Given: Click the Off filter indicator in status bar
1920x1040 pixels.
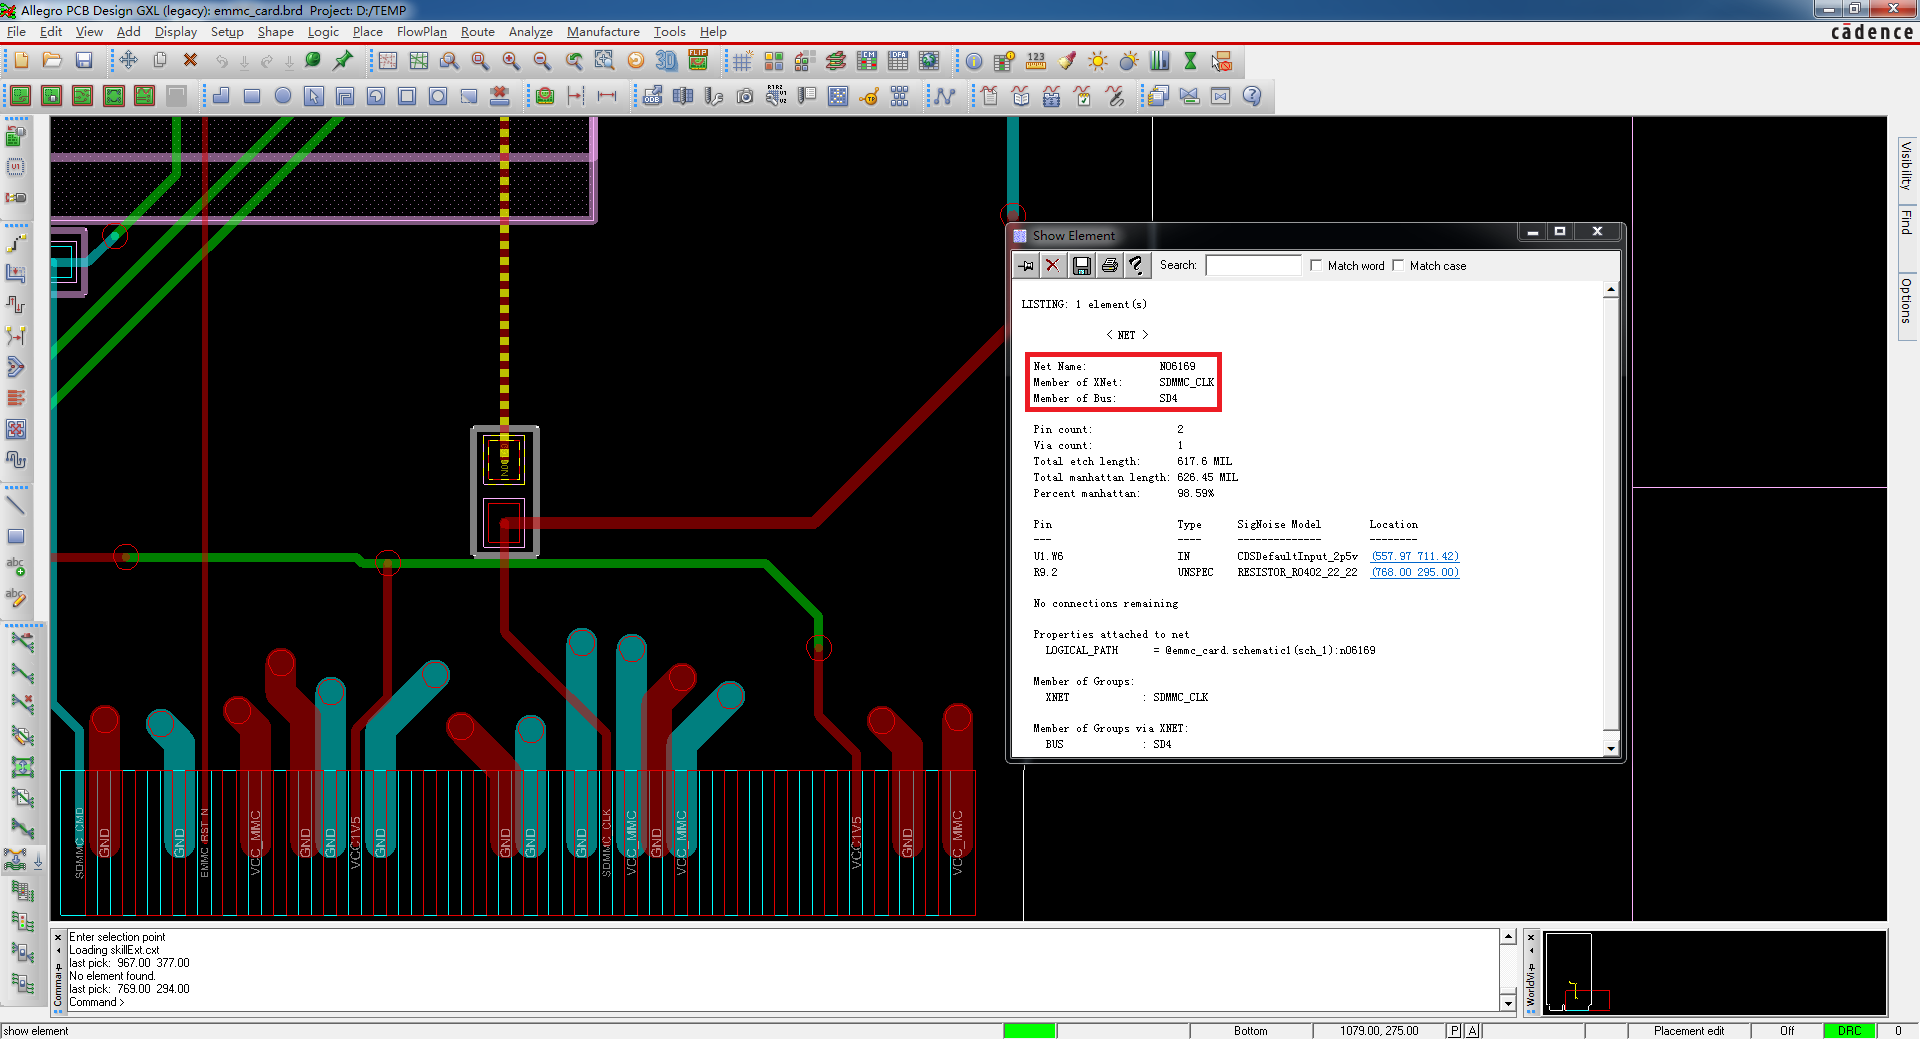Looking at the screenshot, I should (x=1786, y=1031).
